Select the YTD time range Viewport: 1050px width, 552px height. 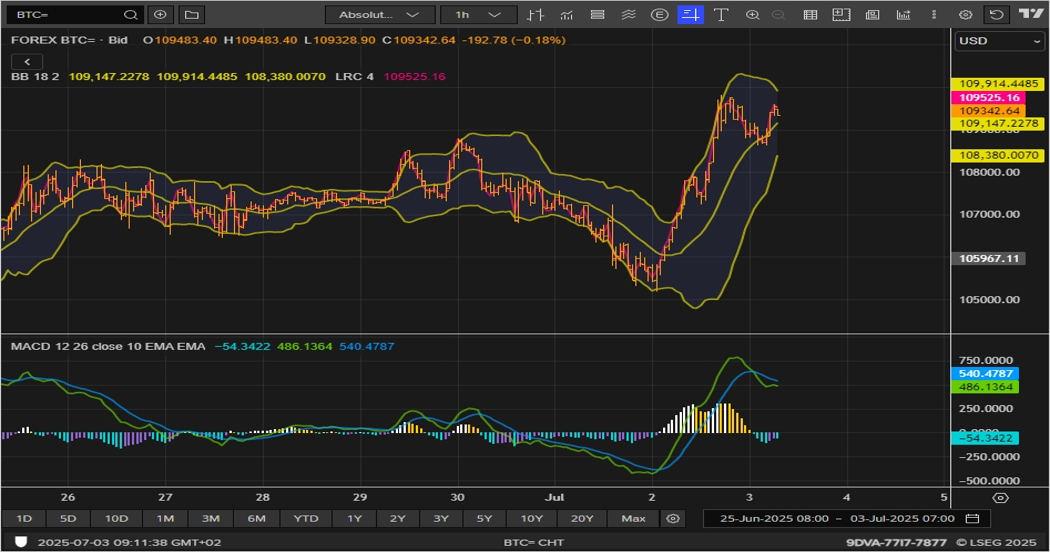click(306, 519)
